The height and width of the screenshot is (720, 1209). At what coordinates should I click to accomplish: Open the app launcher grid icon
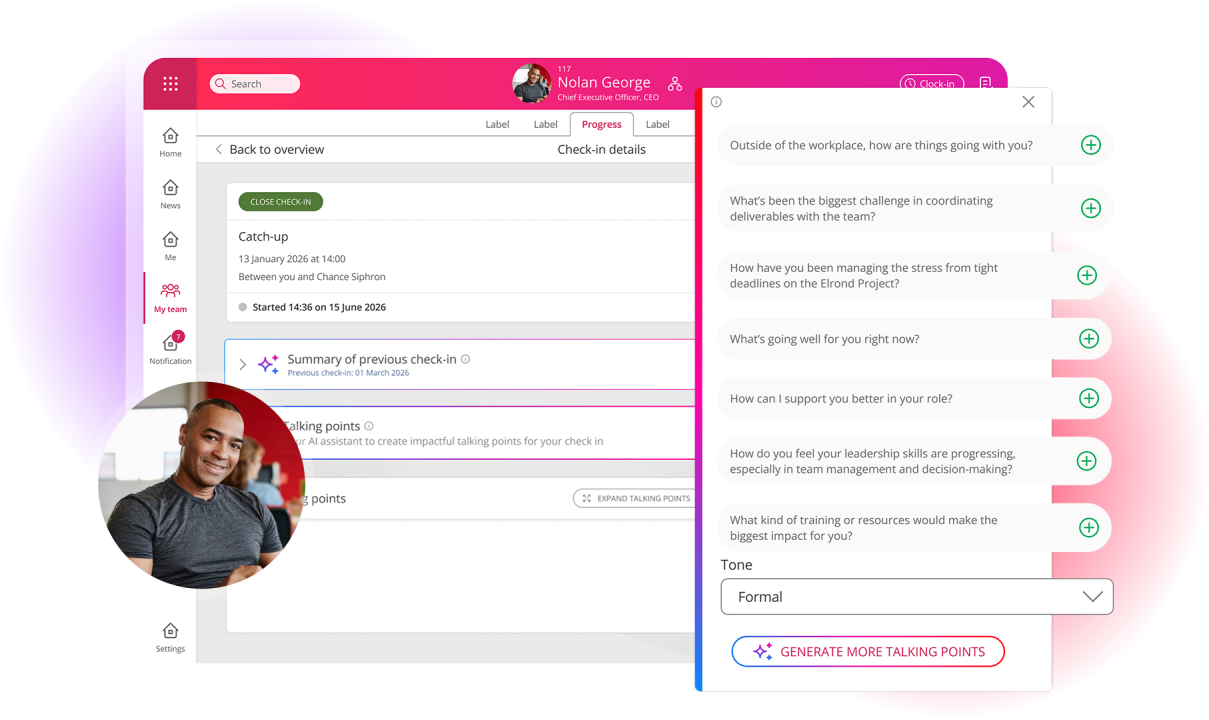tap(170, 83)
